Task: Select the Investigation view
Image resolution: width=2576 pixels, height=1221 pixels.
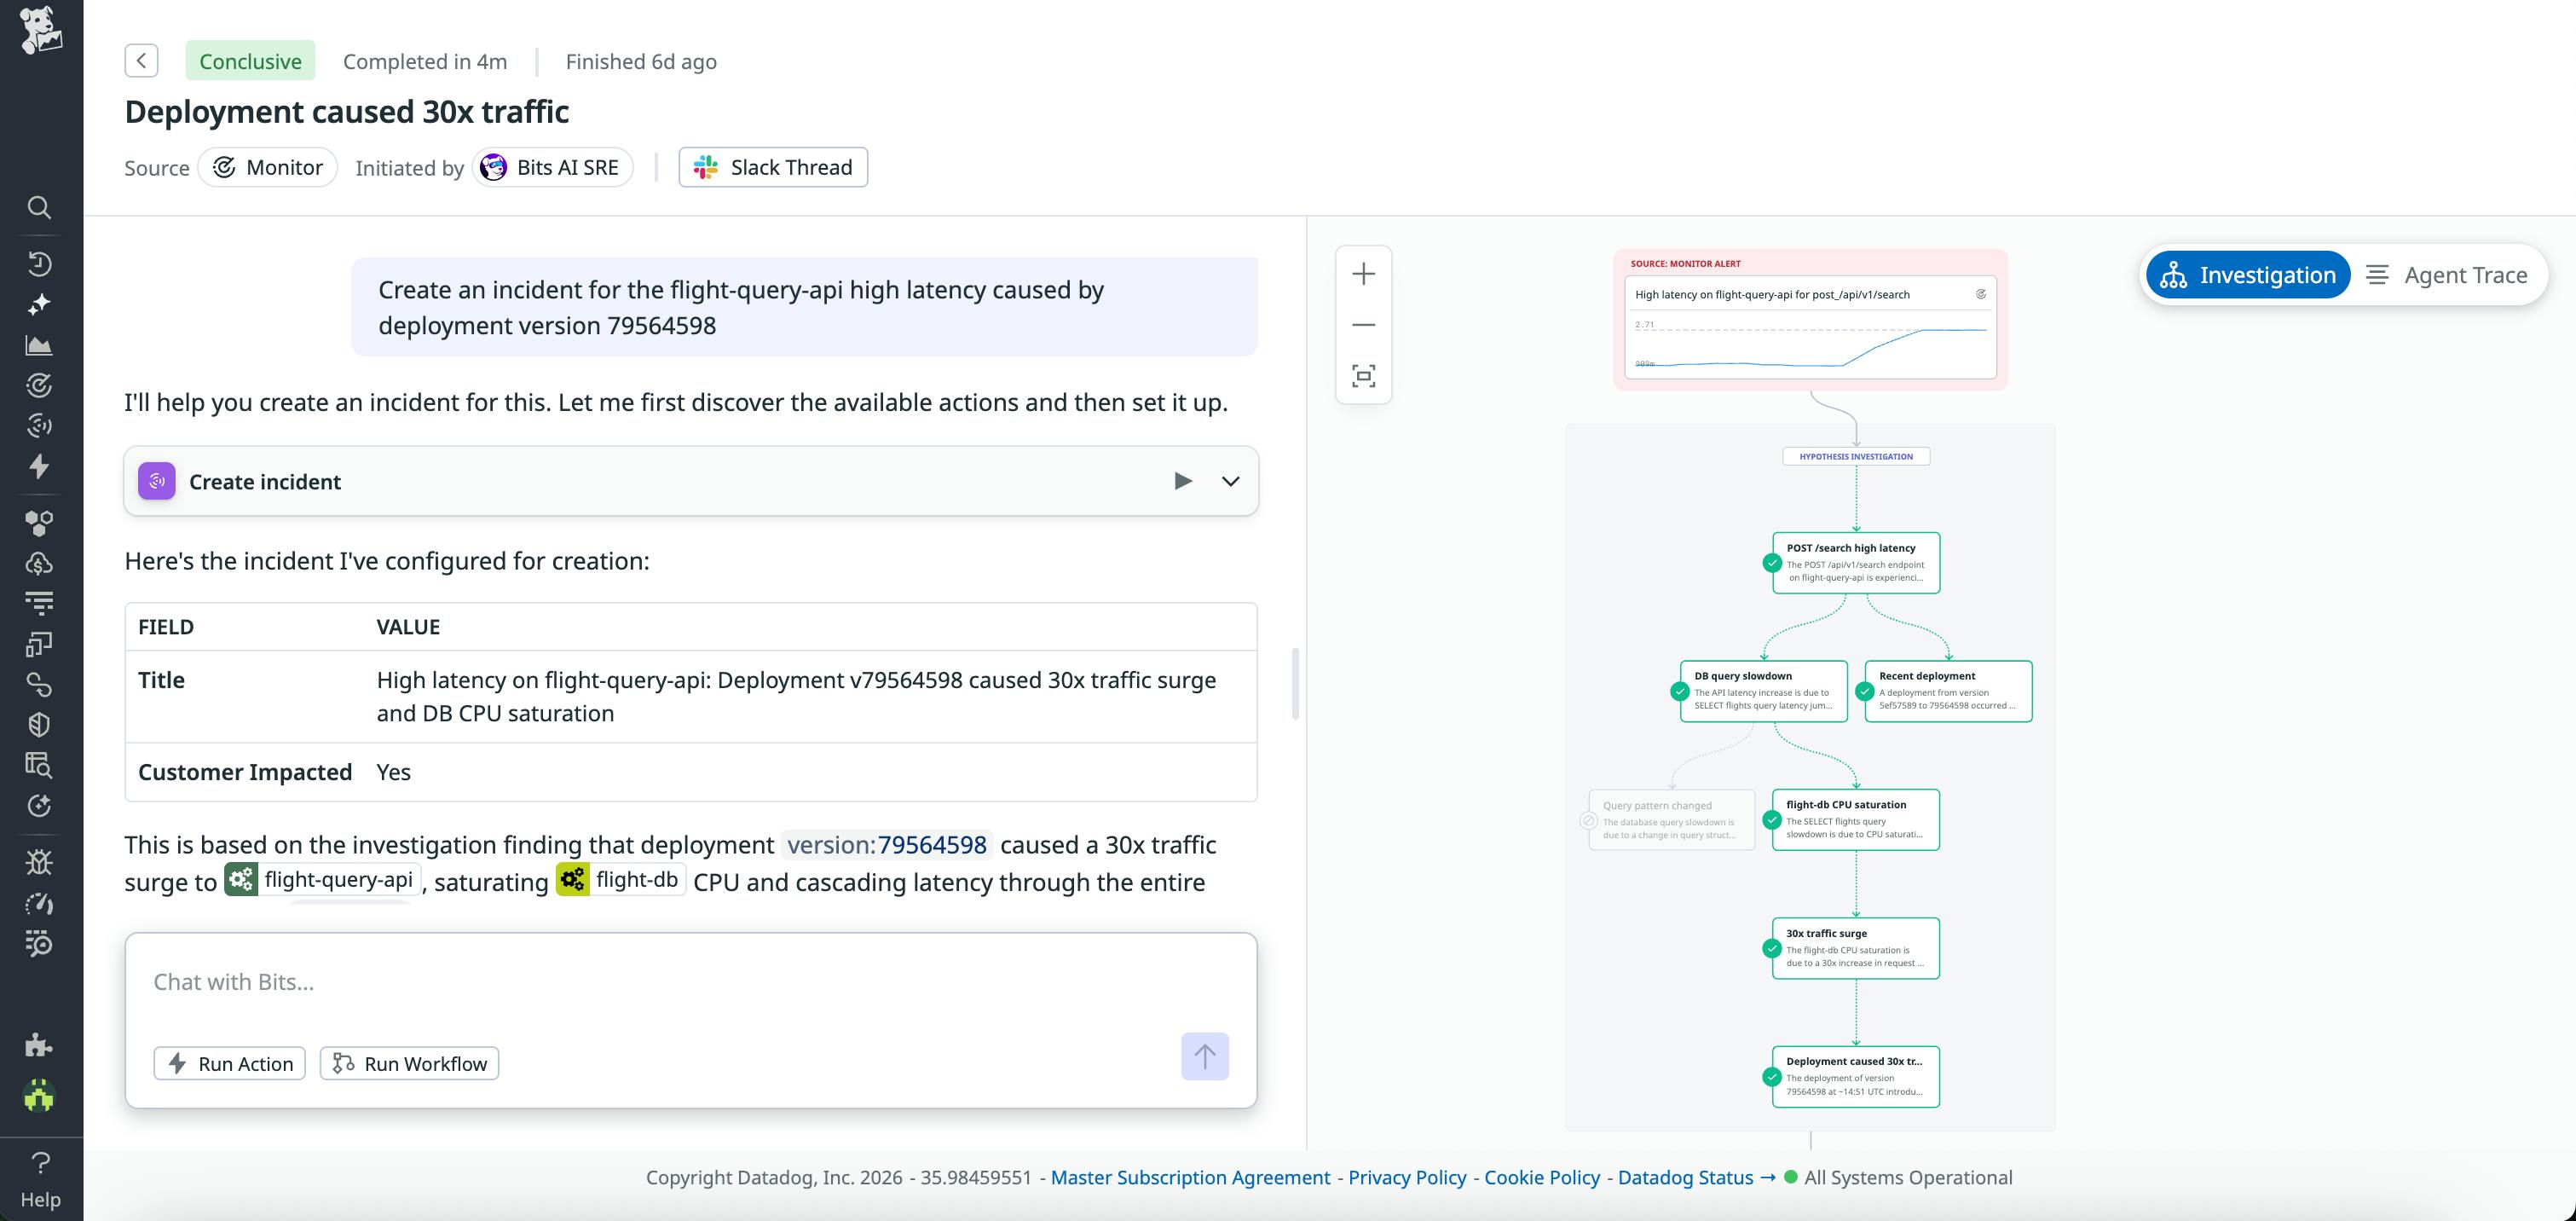Action: click(2247, 274)
